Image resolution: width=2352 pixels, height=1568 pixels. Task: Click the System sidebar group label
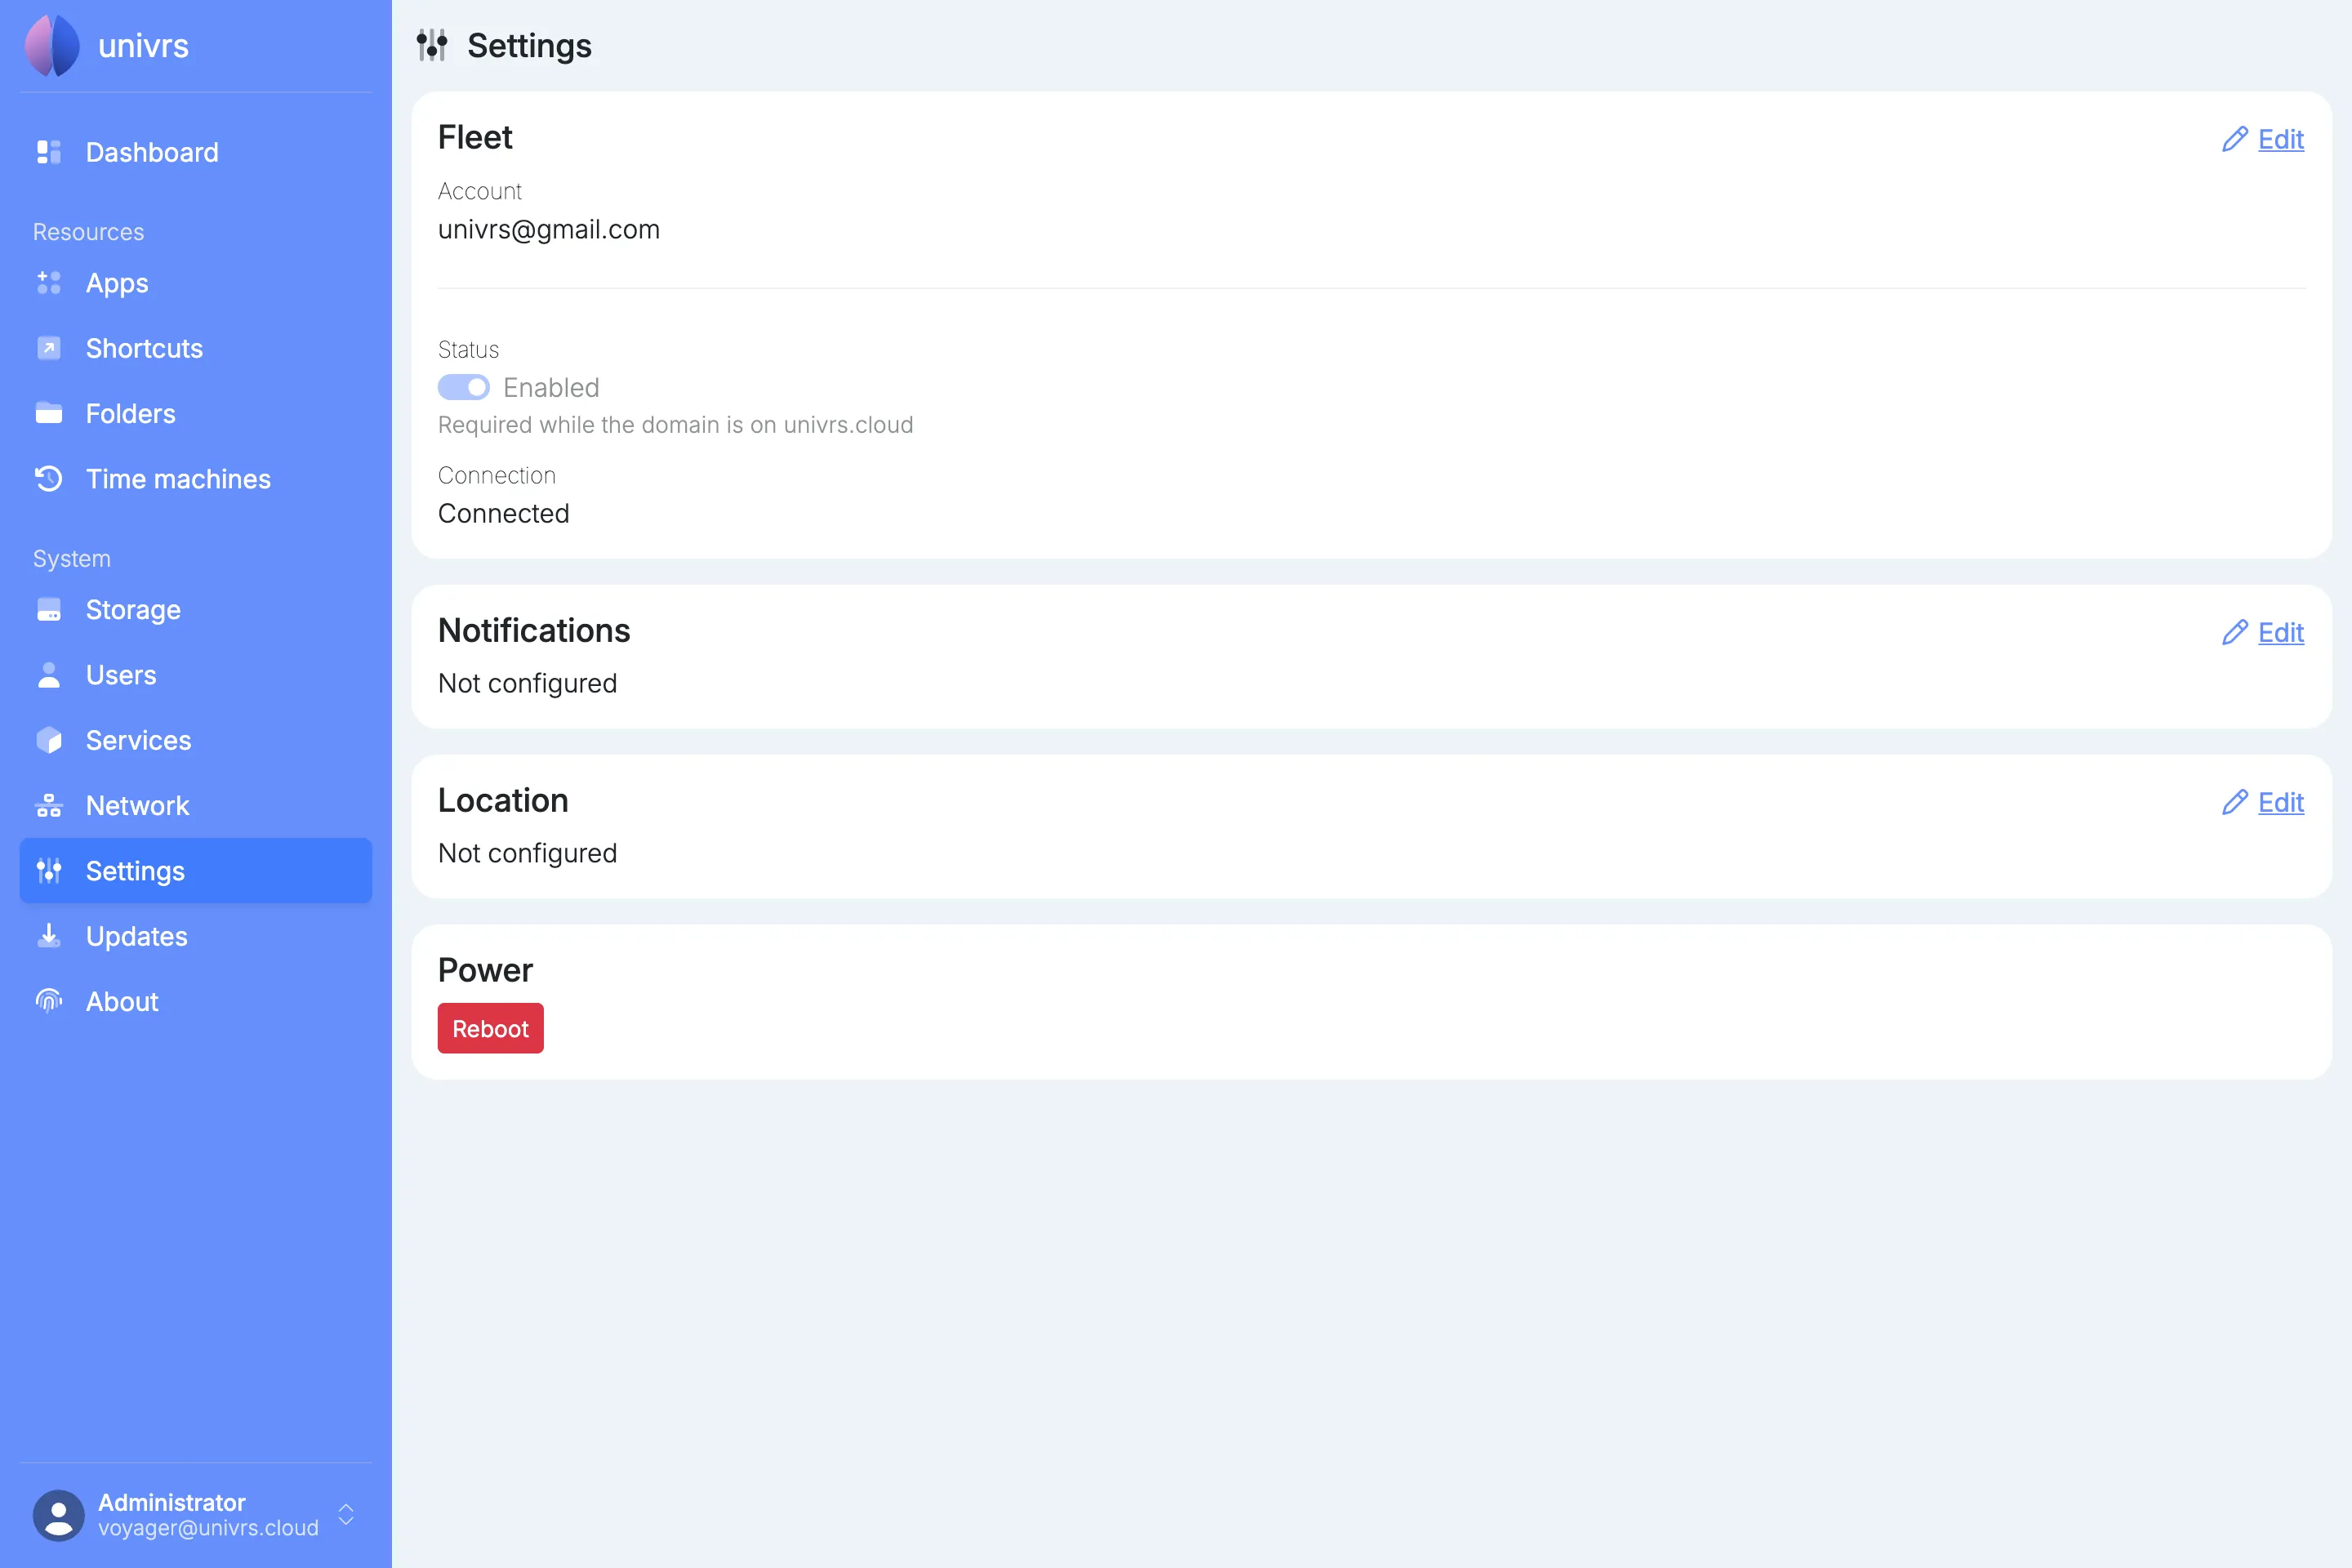tap(71, 558)
